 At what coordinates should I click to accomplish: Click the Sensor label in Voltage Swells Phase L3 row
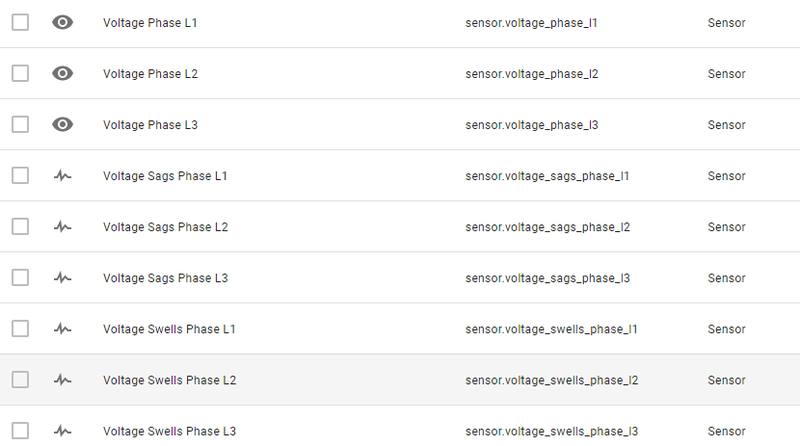tap(726, 430)
